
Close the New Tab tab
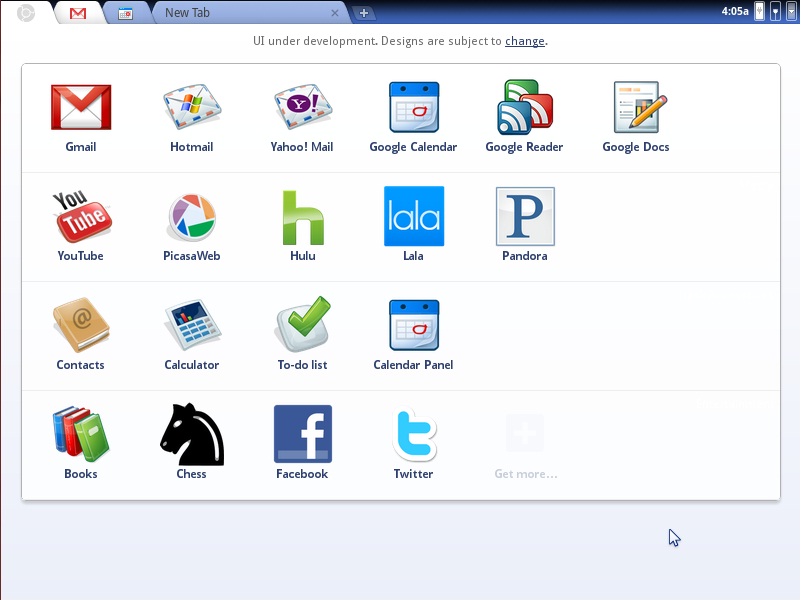click(x=335, y=13)
